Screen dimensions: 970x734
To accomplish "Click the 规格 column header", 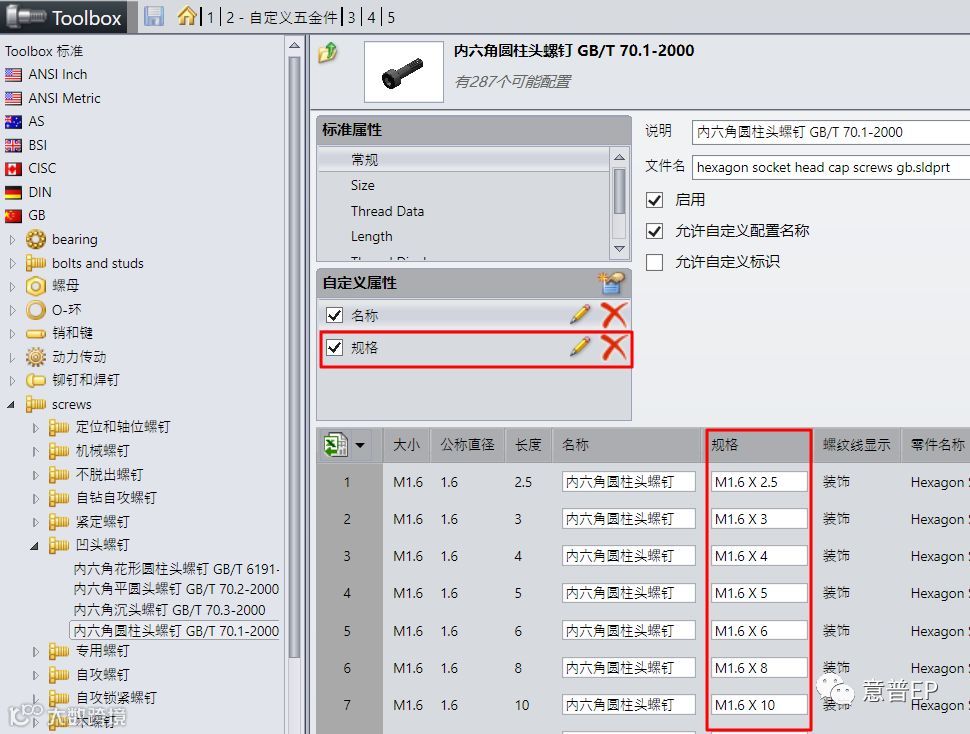I will [758, 445].
